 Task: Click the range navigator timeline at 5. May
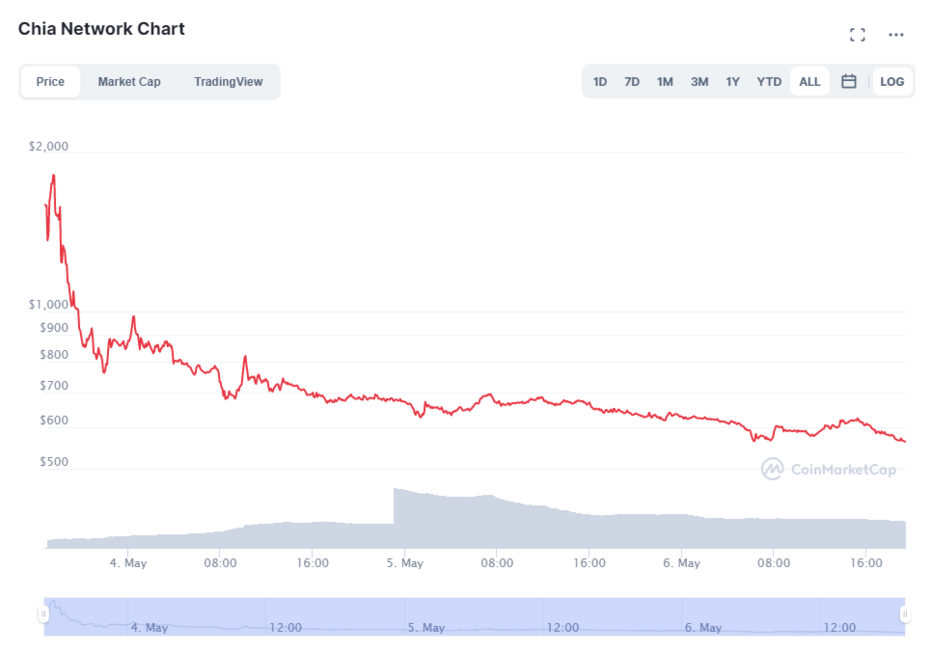pos(427,627)
